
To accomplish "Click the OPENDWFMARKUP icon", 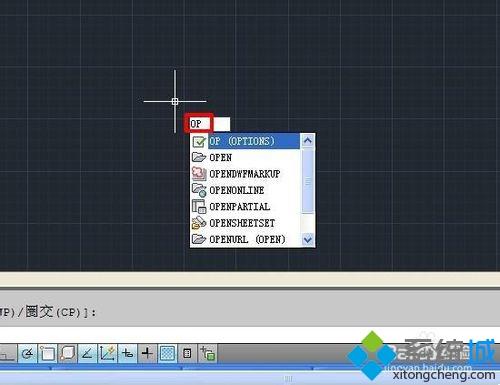I will (199, 174).
